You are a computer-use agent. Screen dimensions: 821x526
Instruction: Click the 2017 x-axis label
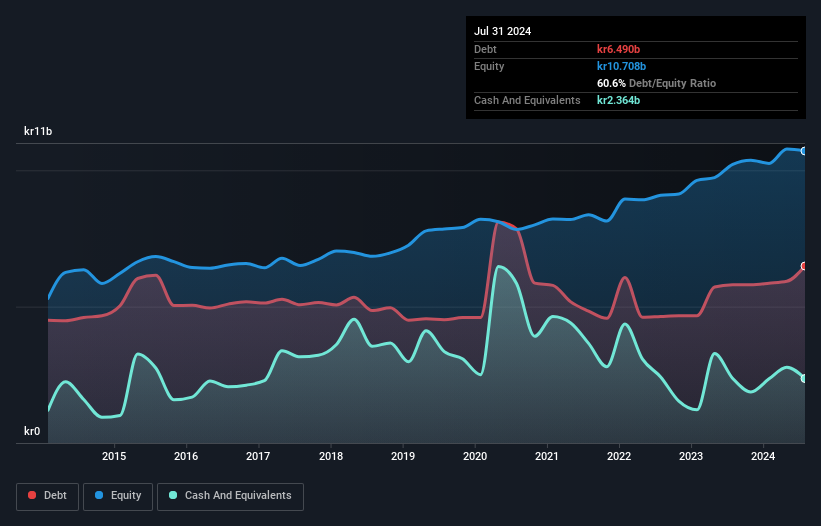tap(258, 456)
